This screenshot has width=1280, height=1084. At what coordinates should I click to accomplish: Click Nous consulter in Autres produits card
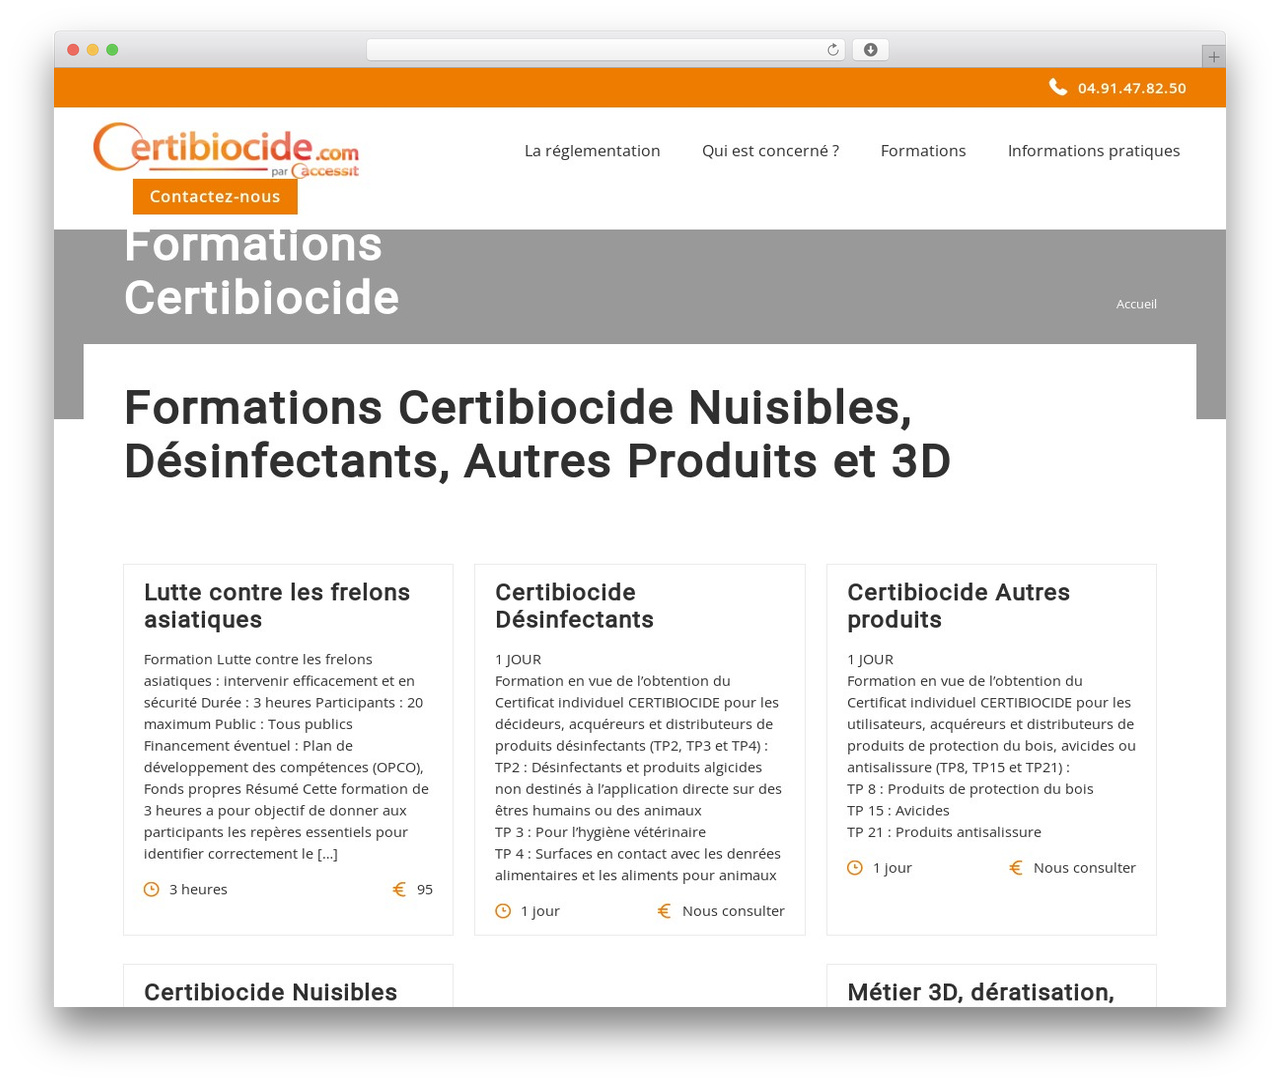1084,868
